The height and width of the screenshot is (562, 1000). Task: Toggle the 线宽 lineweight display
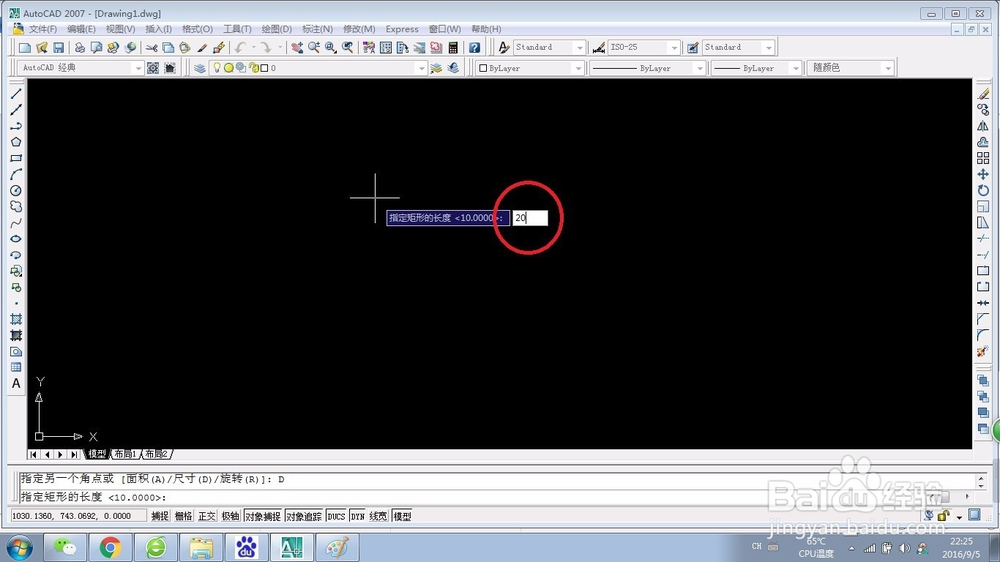click(x=378, y=516)
